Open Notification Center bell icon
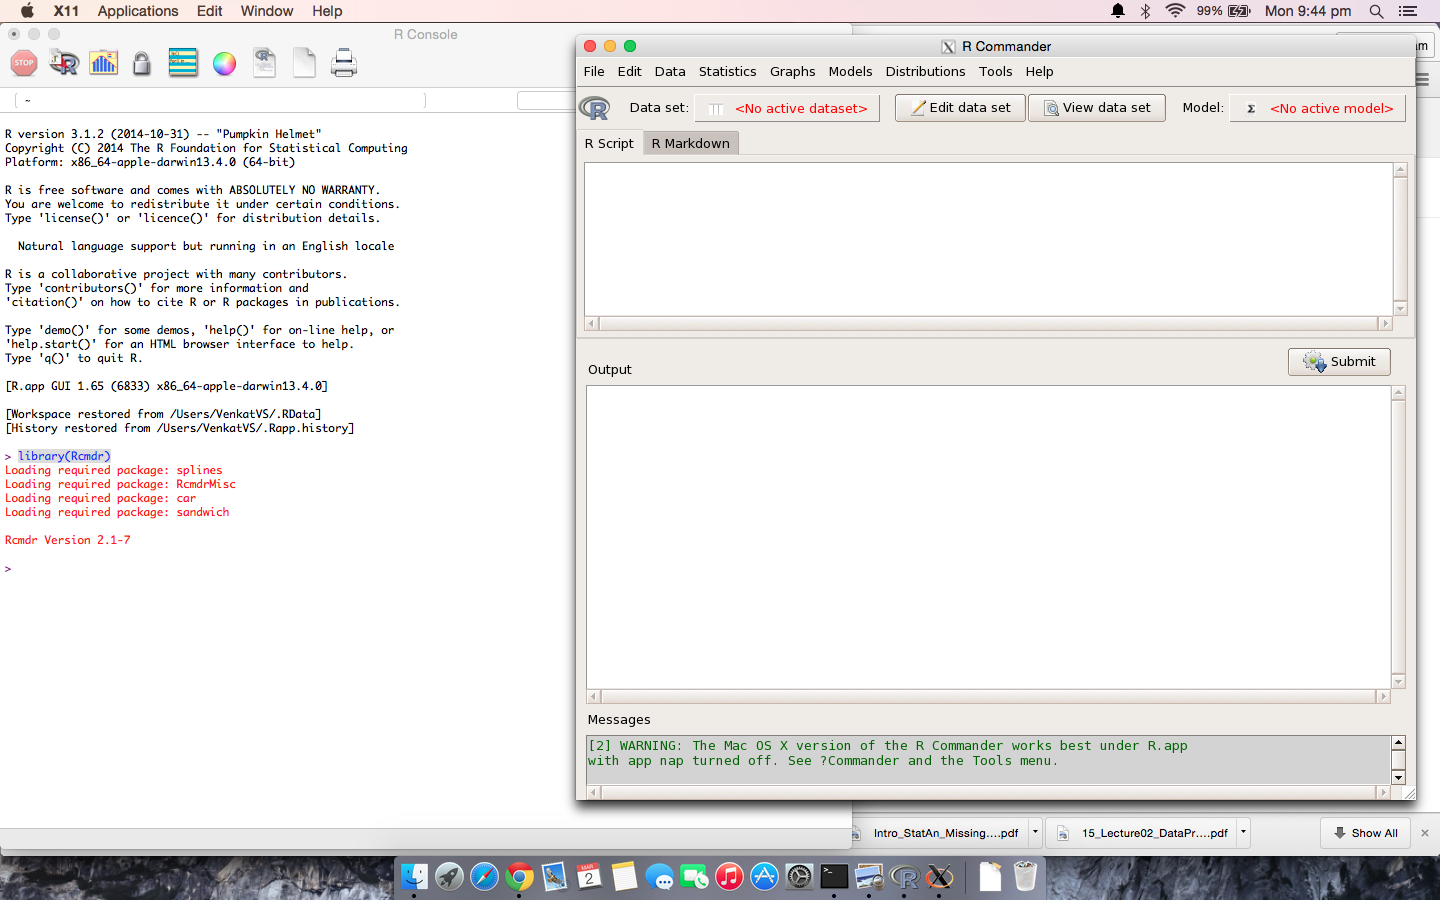This screenshot has height=900, width=1440. point(1118,11)
